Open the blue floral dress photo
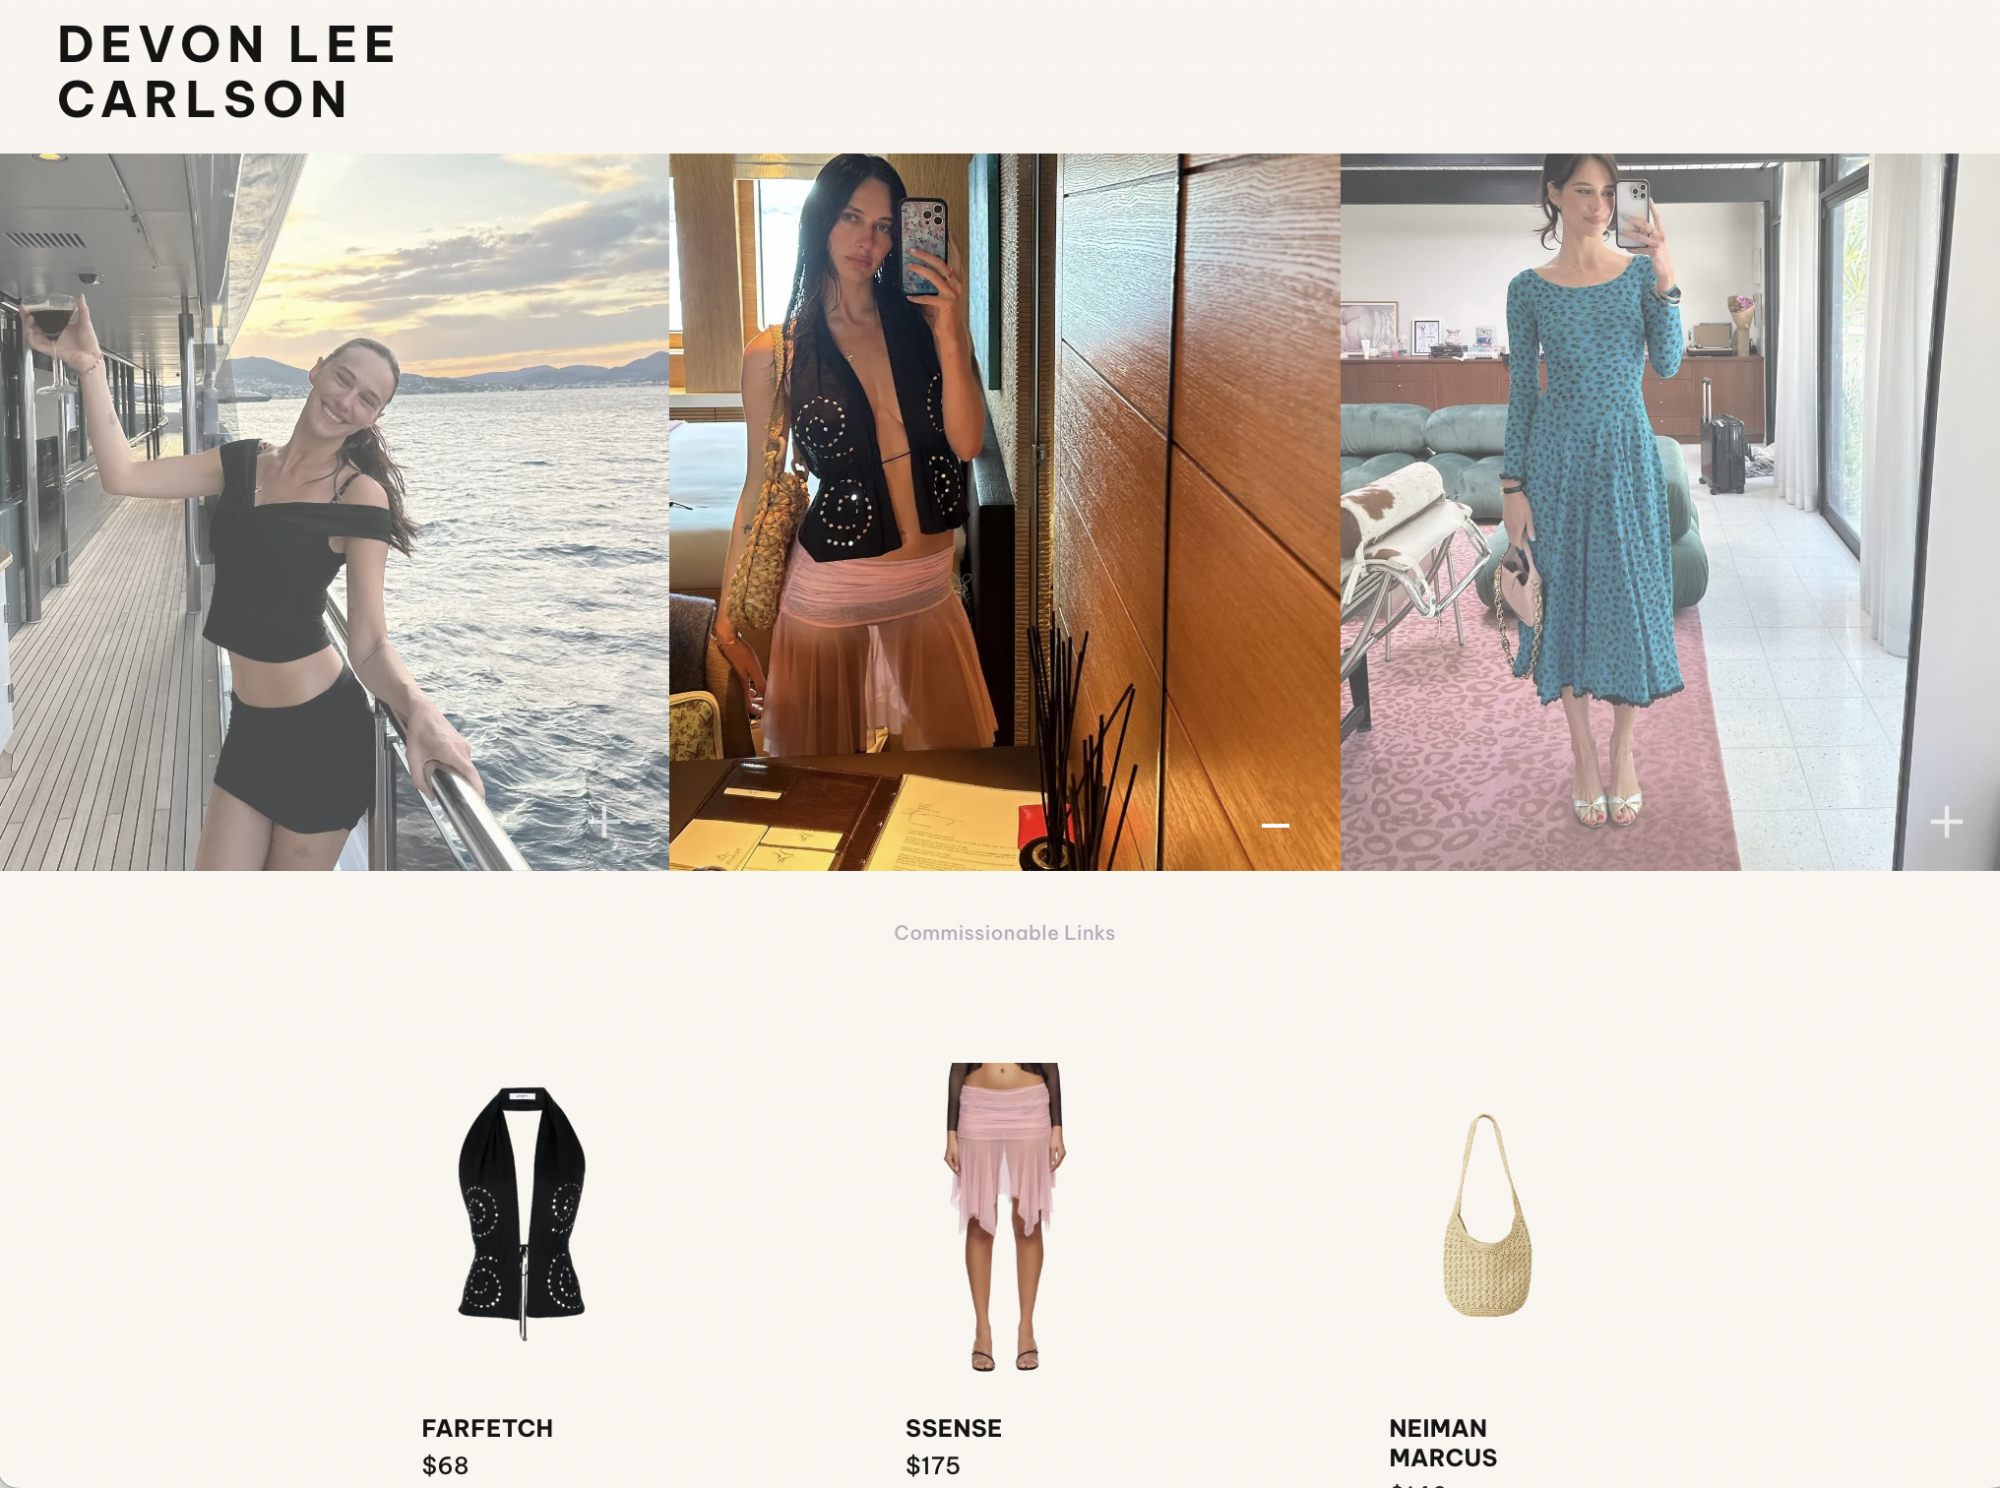The height and width of the screenshot is (1488, 2000). click(1670, 512)
